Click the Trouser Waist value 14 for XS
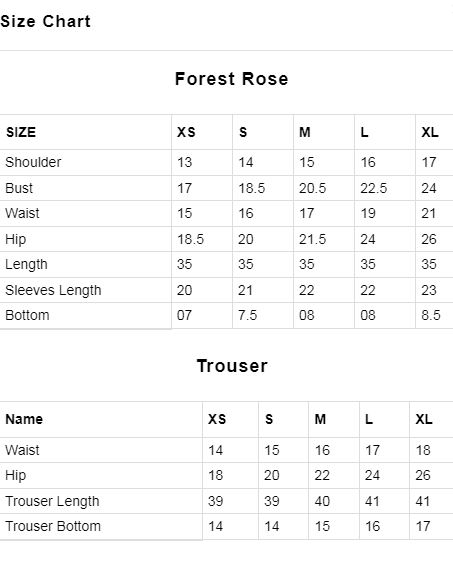The height and width of the screenshot is (562, 453). tap(215, 450)
